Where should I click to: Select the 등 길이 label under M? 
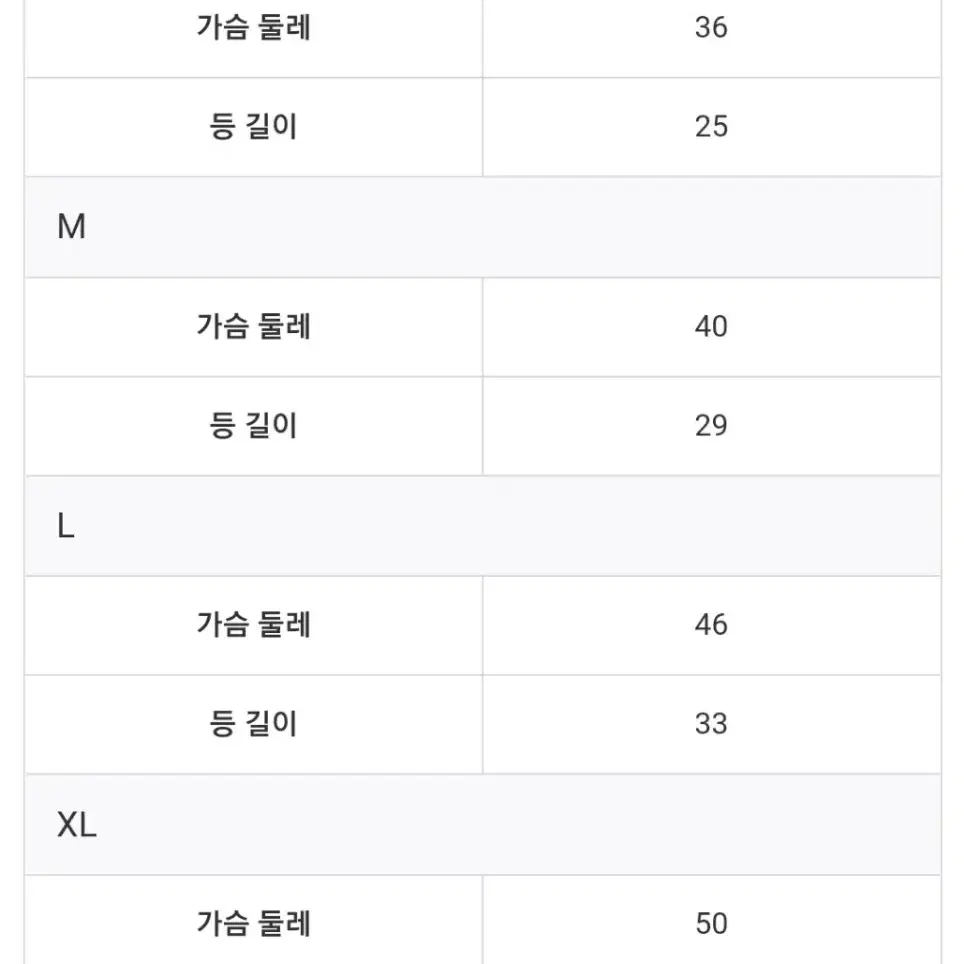click(253, 426)
